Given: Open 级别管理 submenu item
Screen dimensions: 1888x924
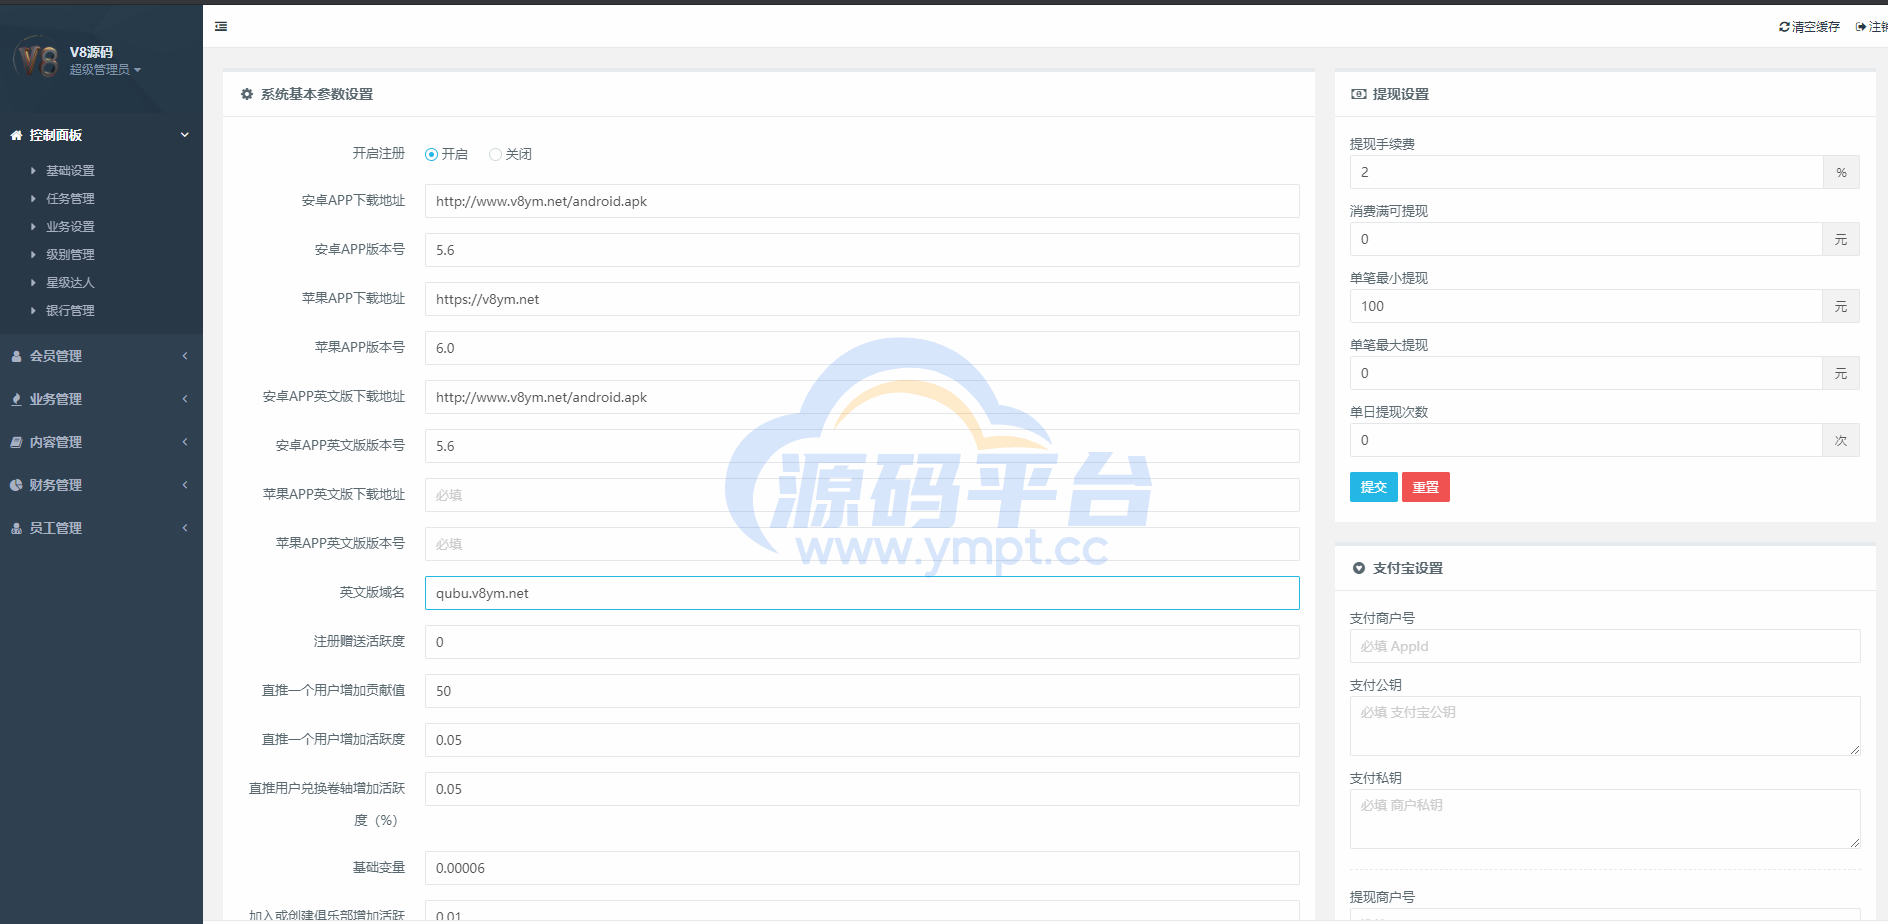Looking at the screenshot, I should [x=70, y=255].
